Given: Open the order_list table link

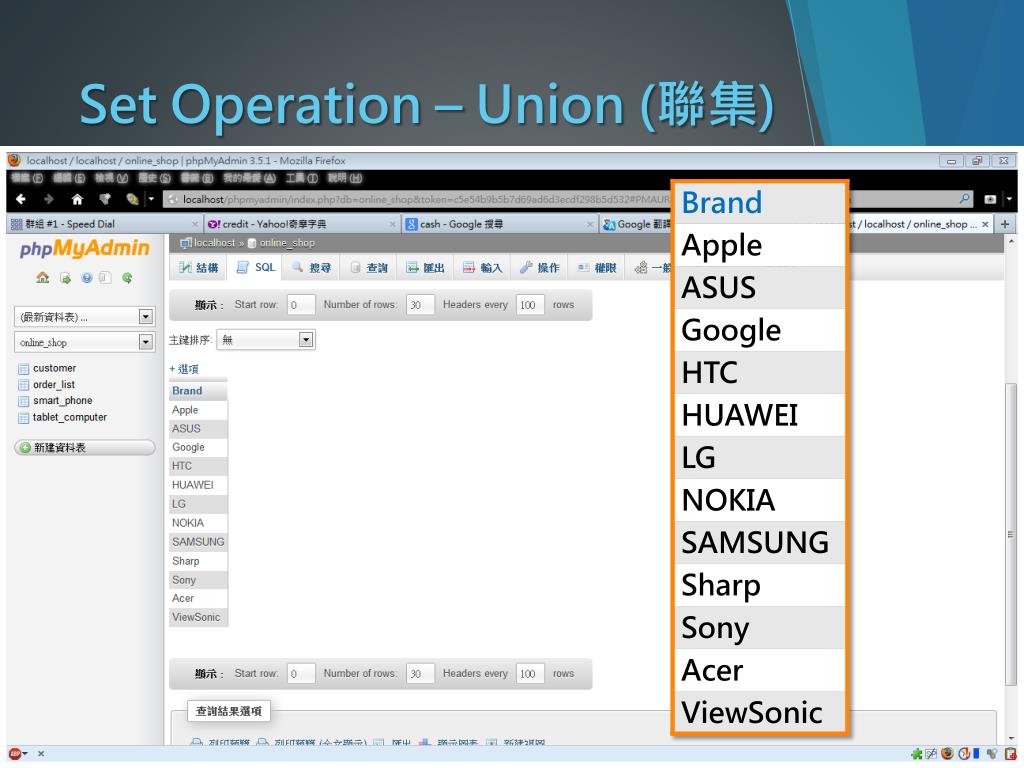Looking at the screenshot, I should point(54,385).
